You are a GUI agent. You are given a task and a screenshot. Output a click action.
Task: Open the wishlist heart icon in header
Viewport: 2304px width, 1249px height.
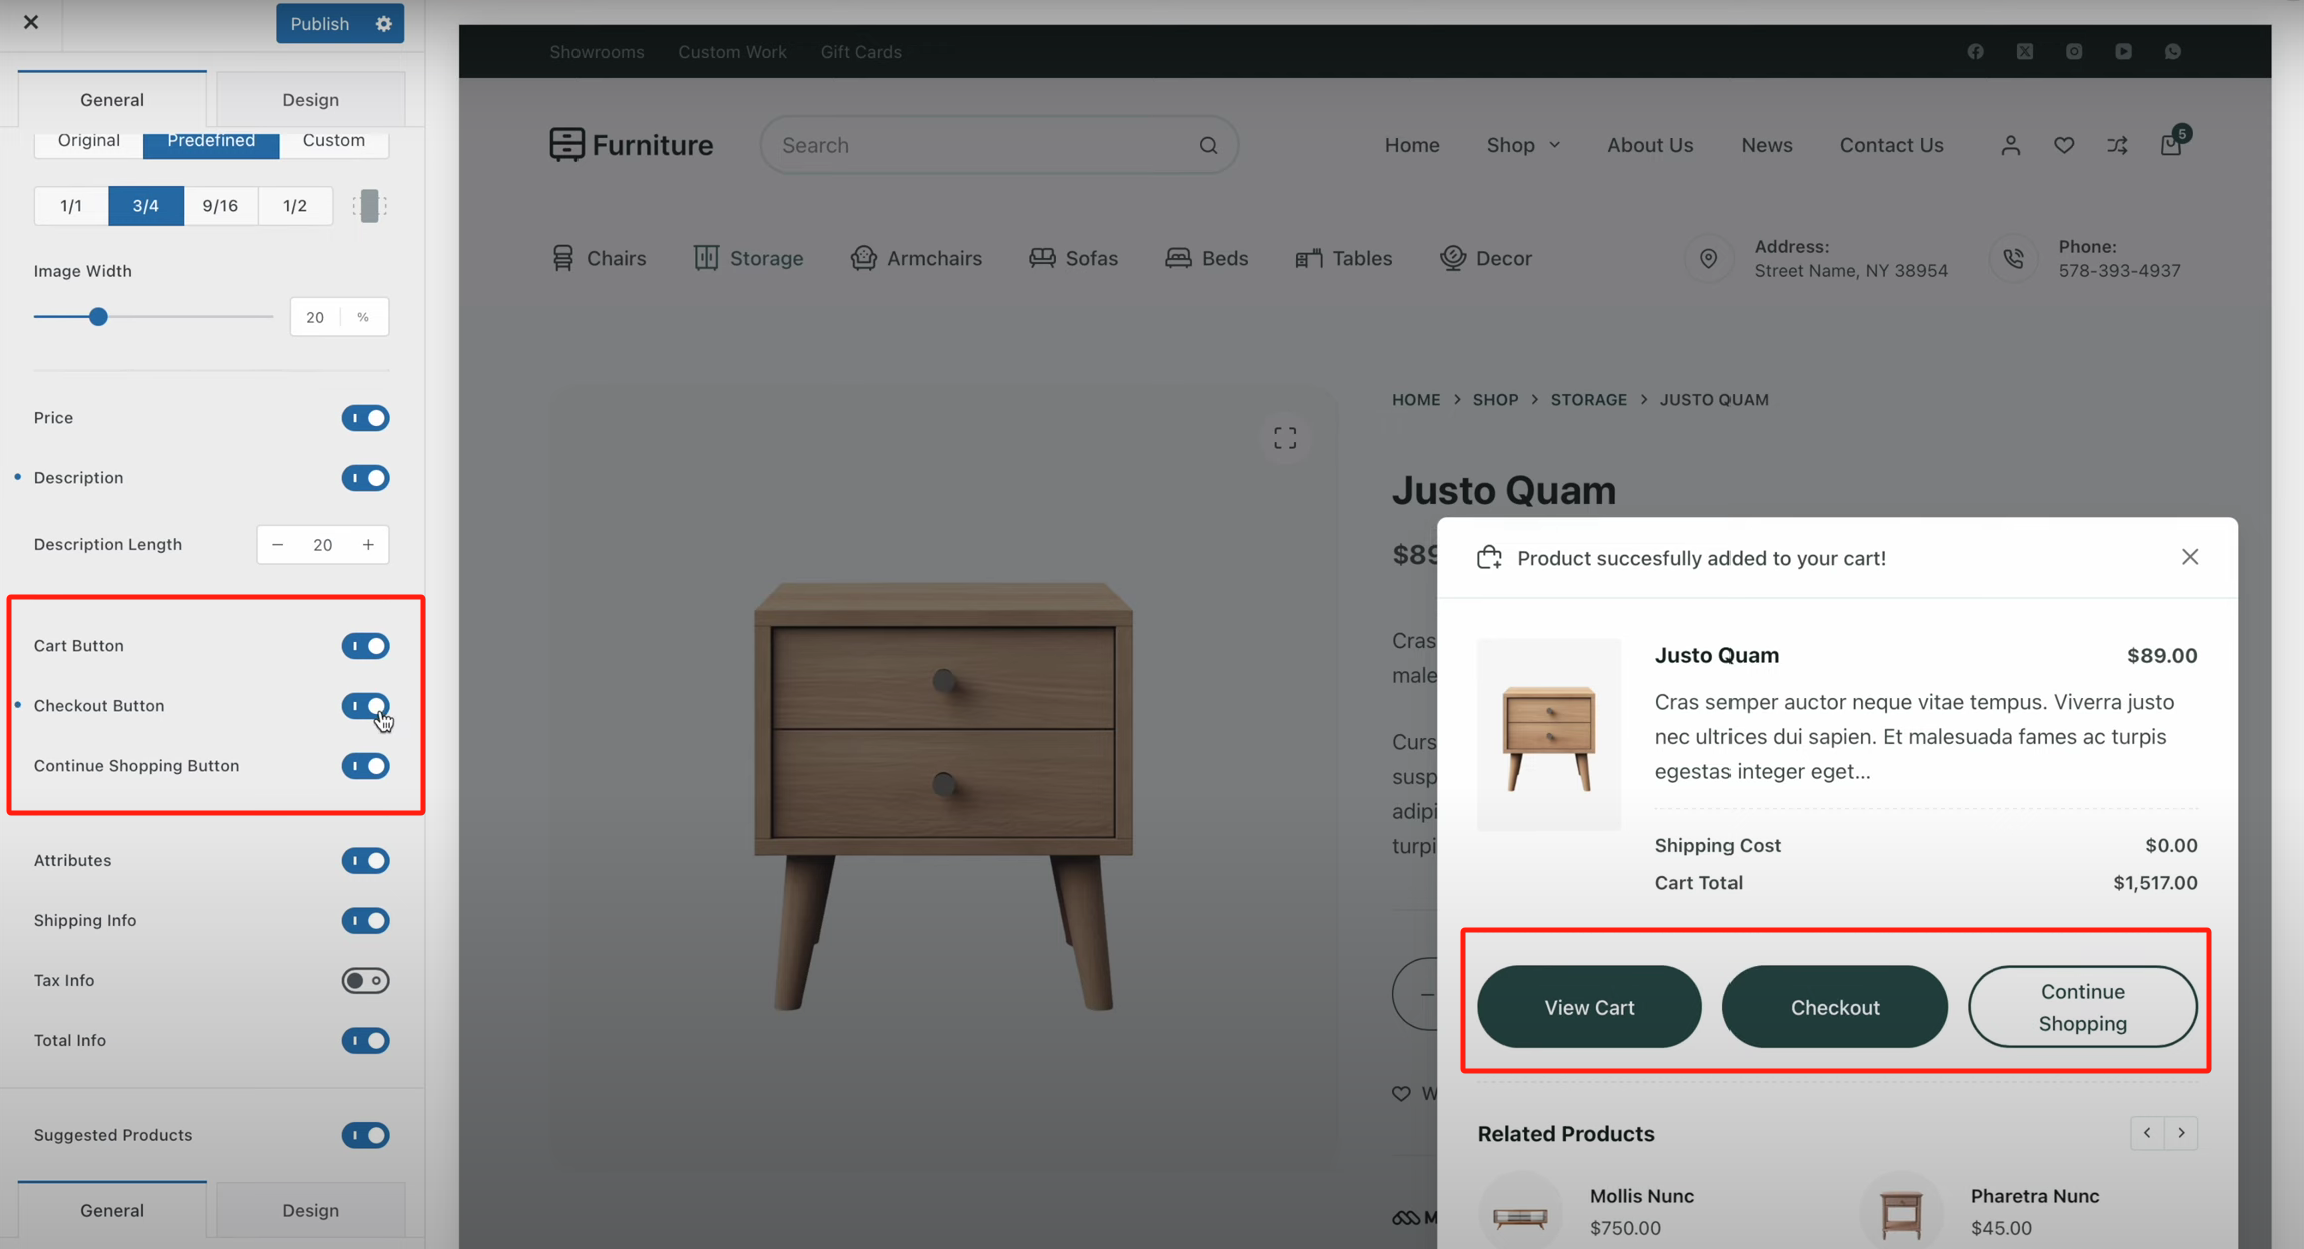click(x=2064, y=145)
